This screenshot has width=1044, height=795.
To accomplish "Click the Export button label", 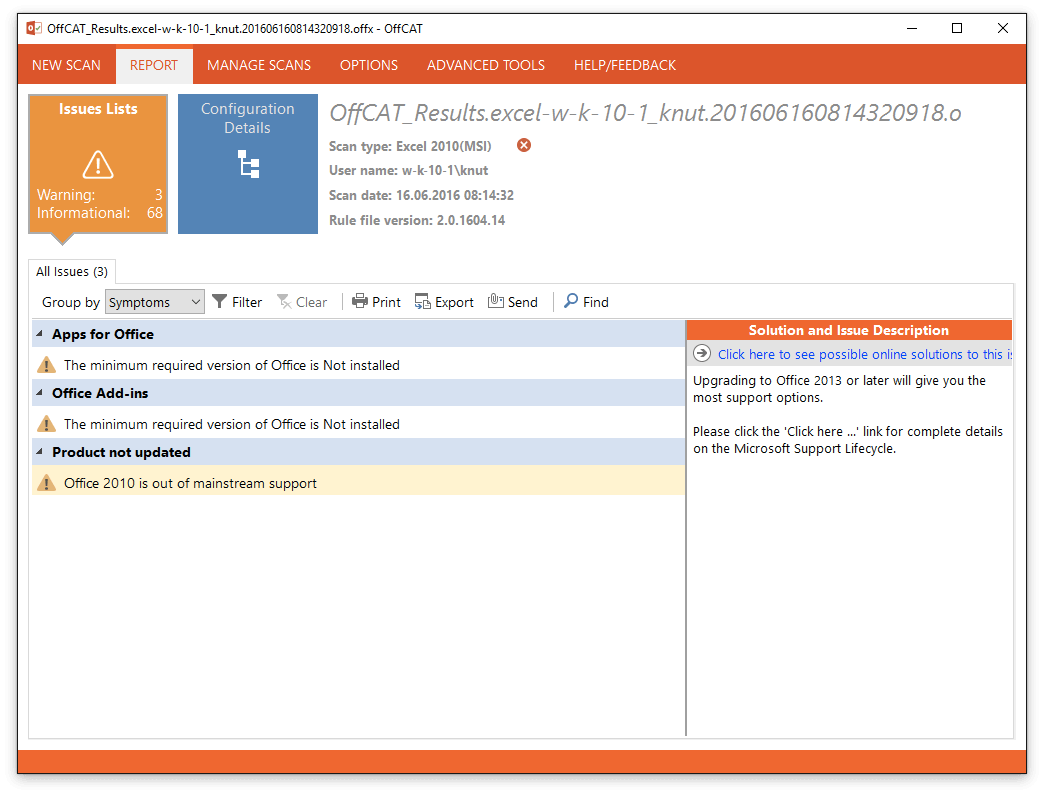I will pos(454,302).
